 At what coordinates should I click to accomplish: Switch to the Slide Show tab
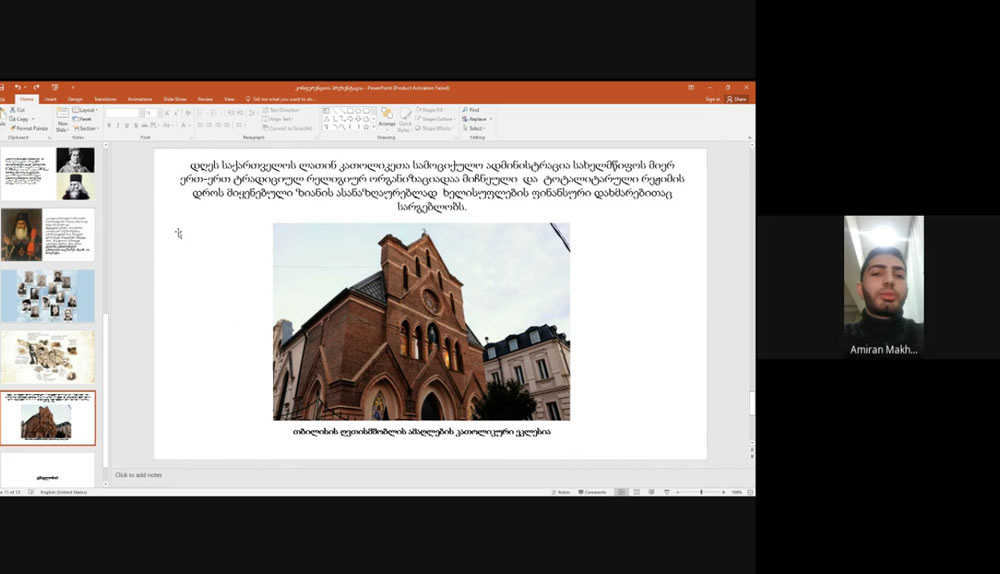(174, 99)
